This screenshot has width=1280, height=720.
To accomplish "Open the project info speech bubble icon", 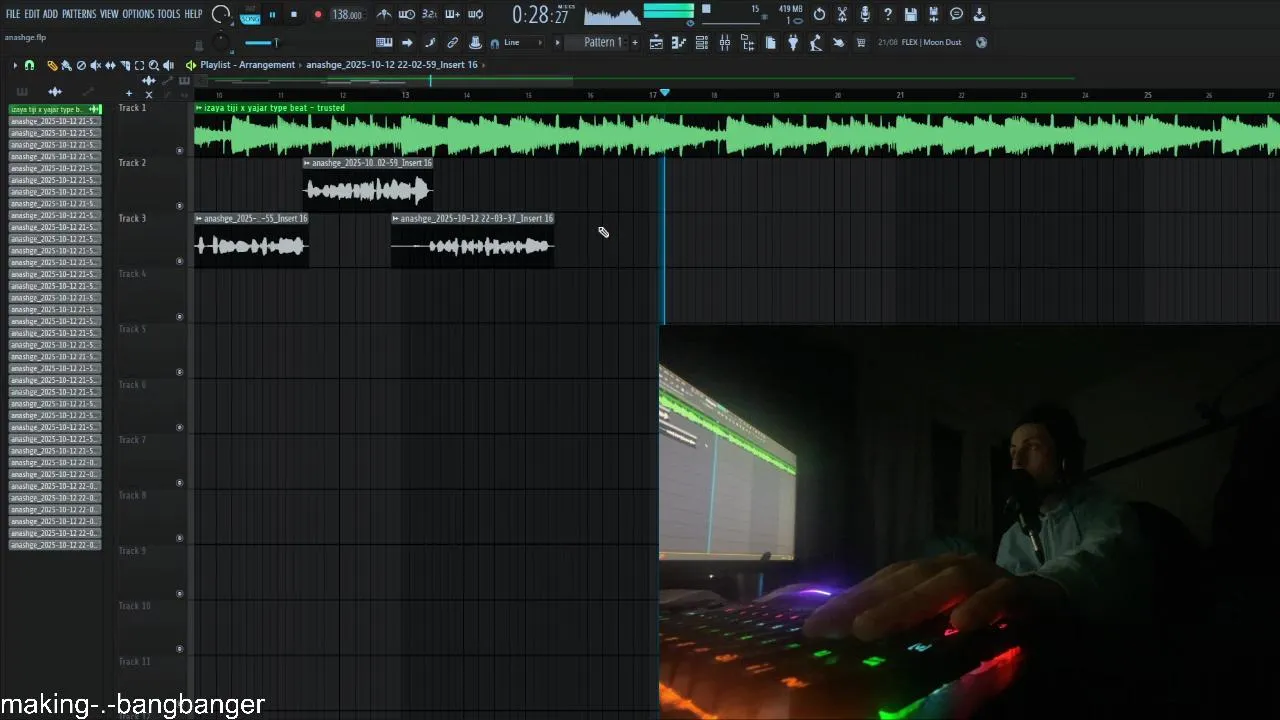I will click(957, 14).
